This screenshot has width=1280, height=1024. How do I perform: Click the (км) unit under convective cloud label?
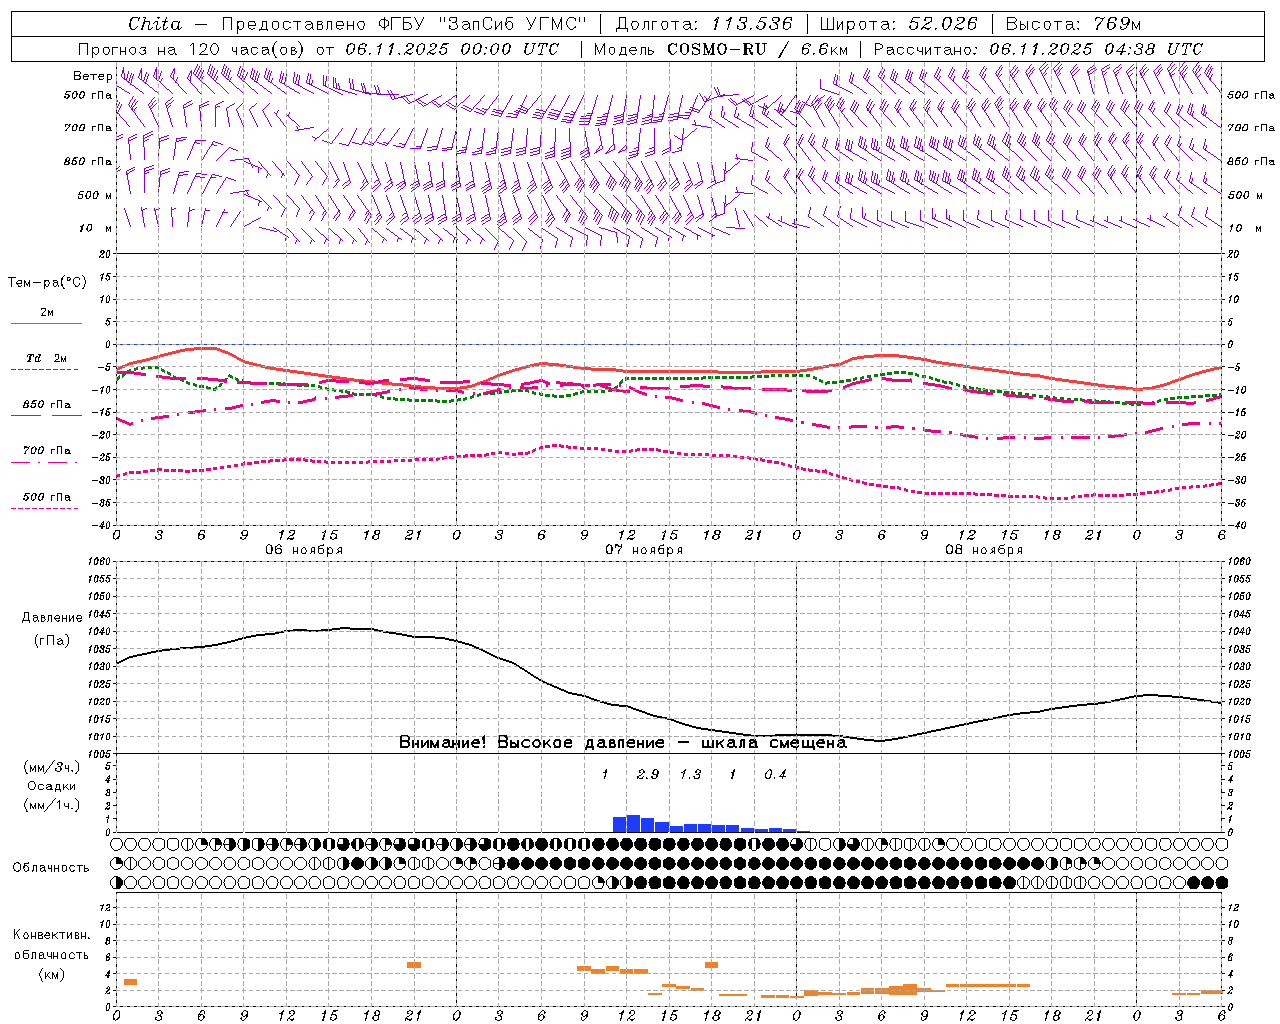(x=51, y=974)
